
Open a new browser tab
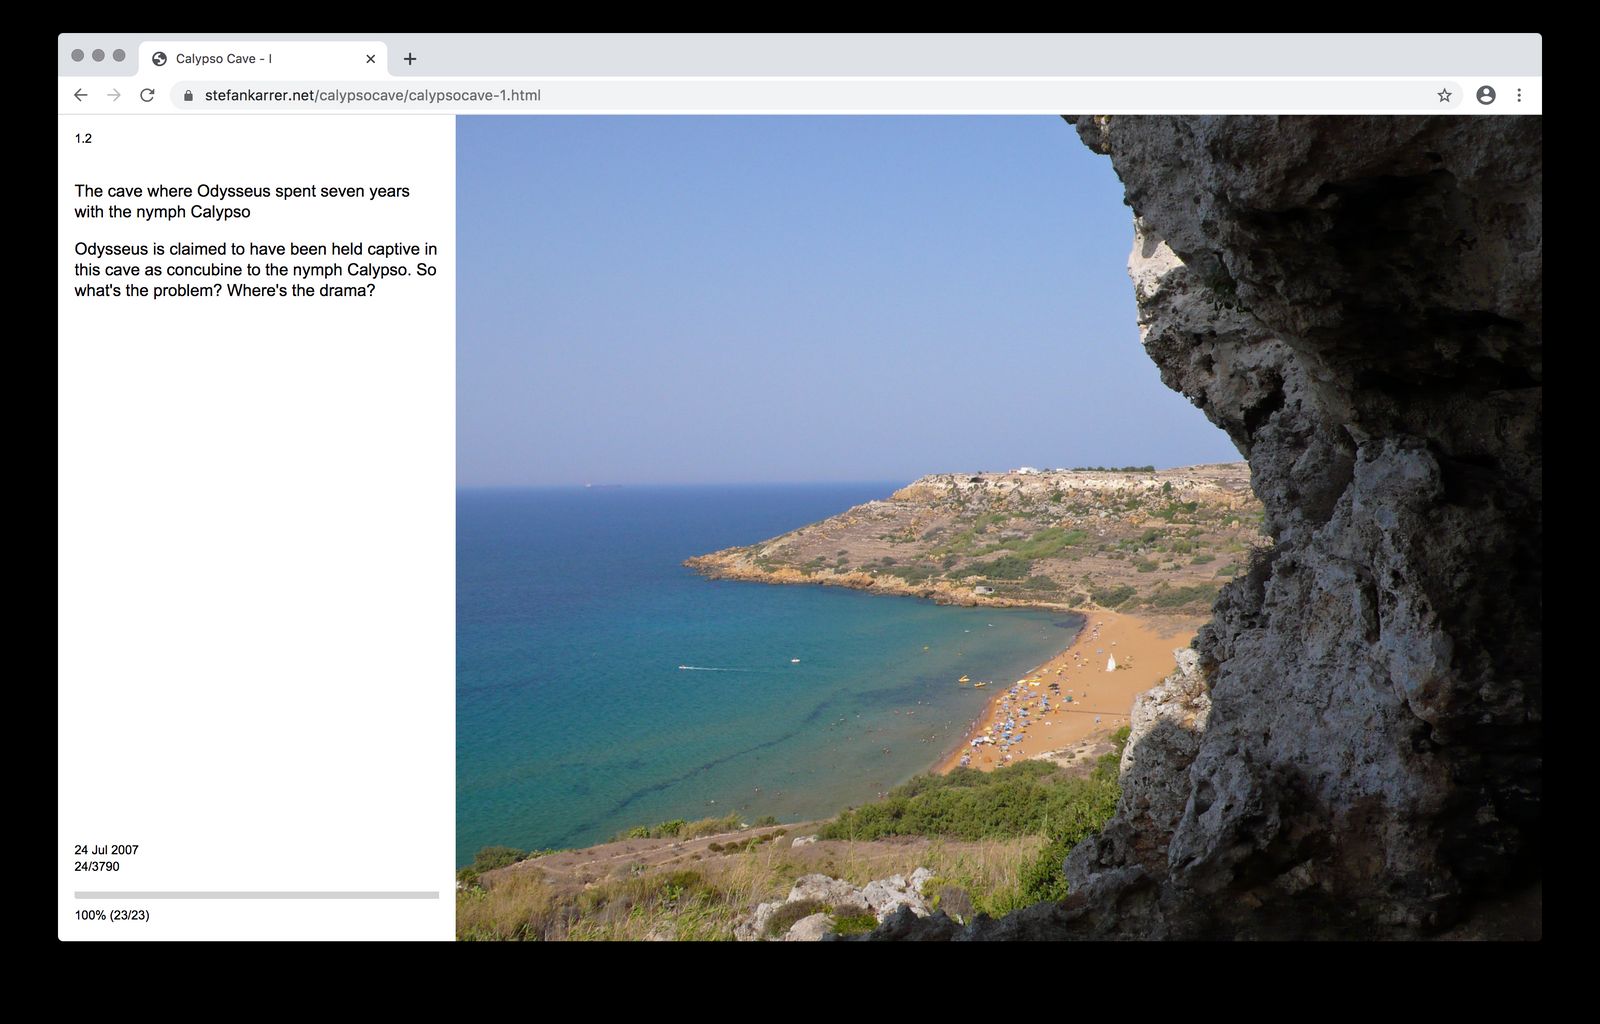(x=410, y=58)
